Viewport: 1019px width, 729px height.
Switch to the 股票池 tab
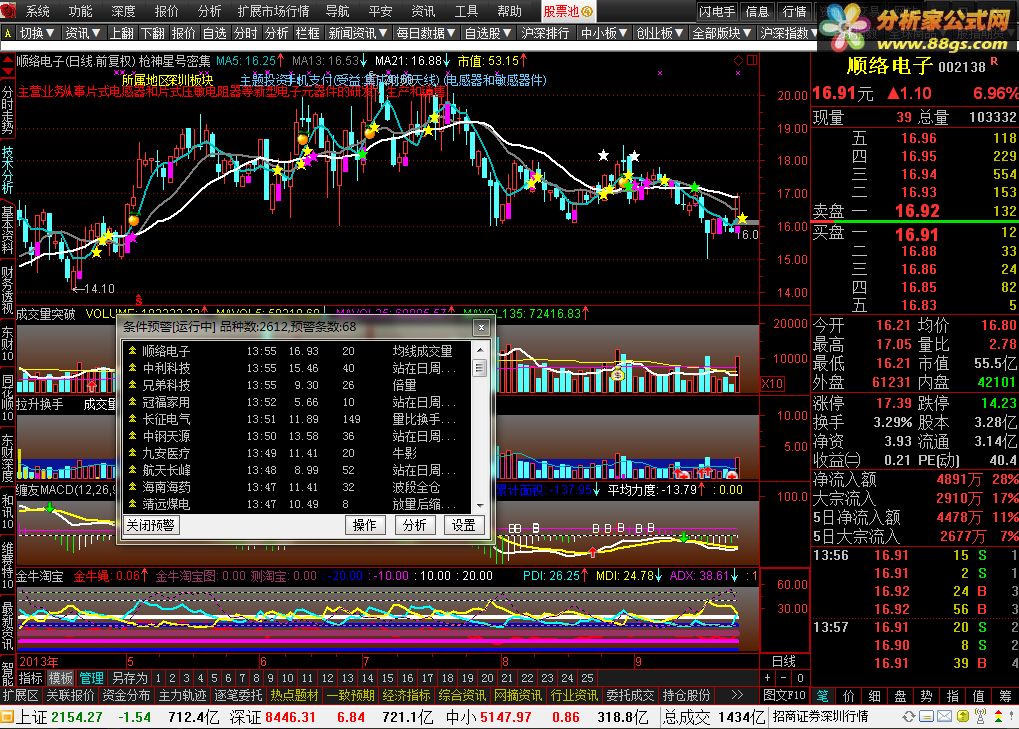[568, 11]
